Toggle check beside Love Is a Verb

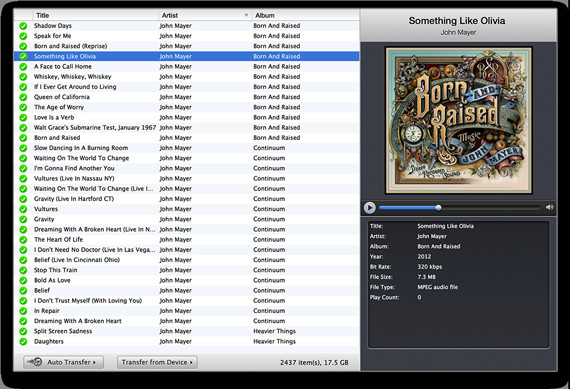pos(23,117)
